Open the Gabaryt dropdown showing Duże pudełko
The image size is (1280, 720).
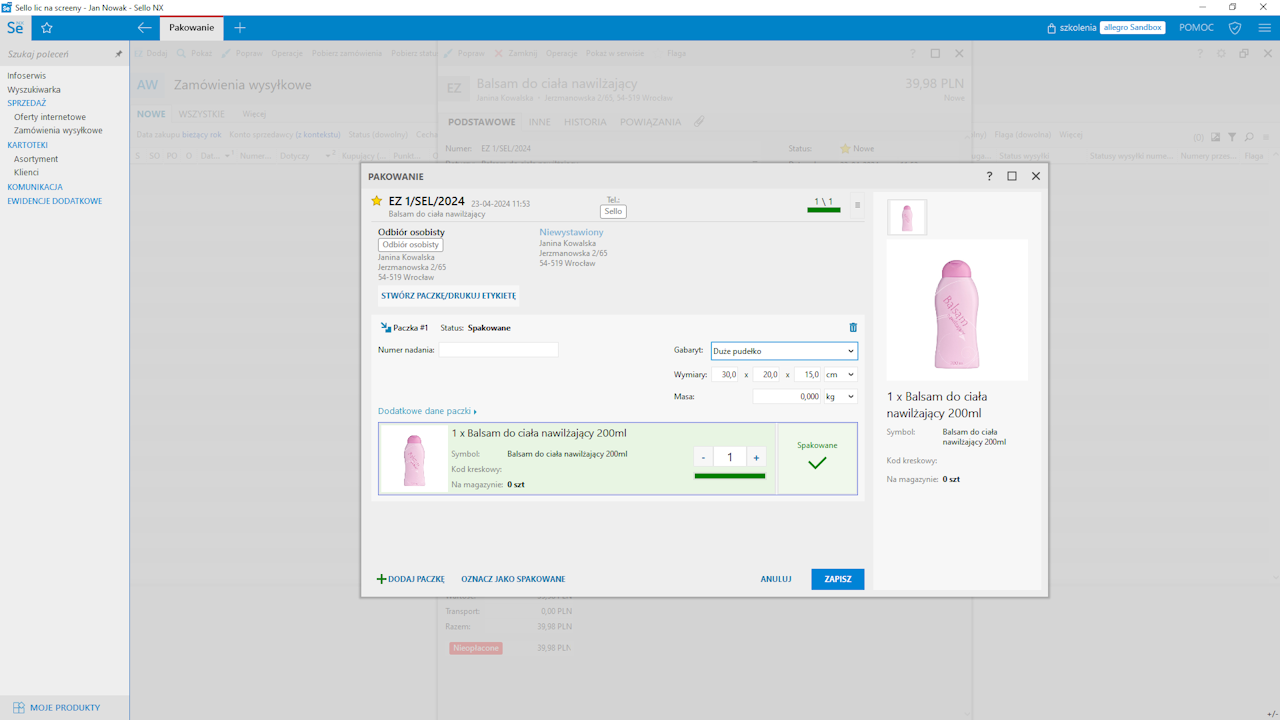click(x=783, y=351)
